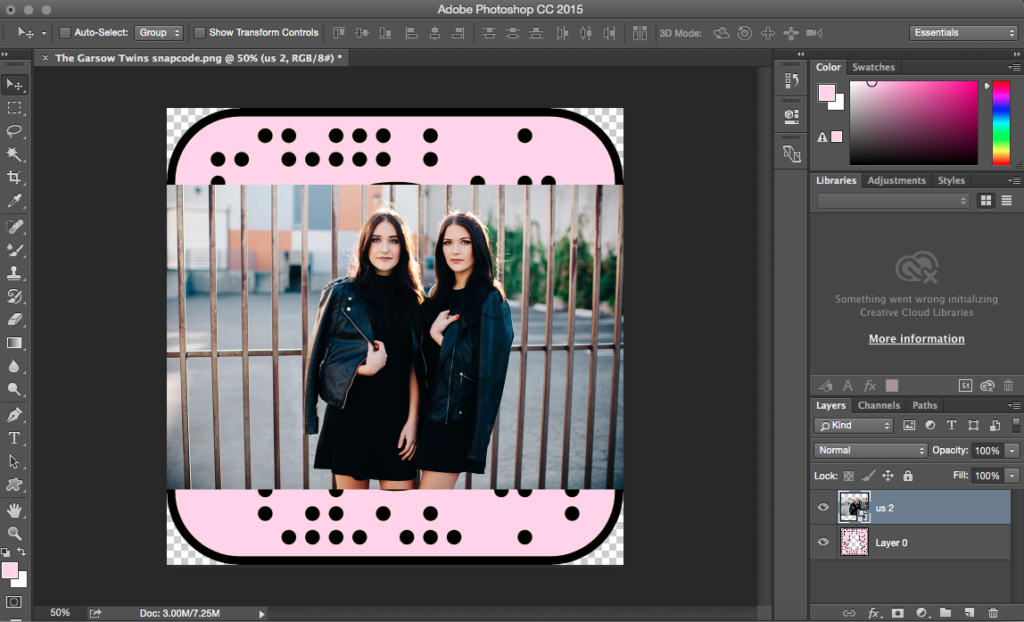Toggle lock transparent pixels
1024x622 pixels.
pyautogui.click(x=848, y=476)
